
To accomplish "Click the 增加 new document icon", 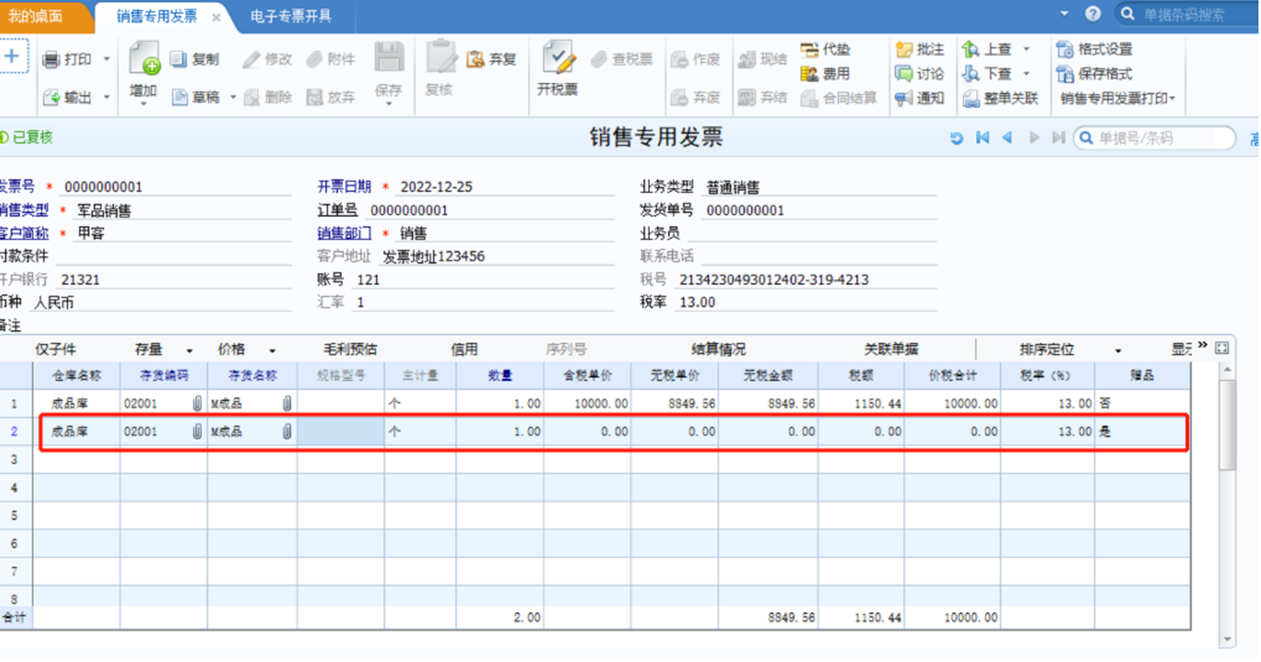I will pyautogui.click(x=144, y=59).
